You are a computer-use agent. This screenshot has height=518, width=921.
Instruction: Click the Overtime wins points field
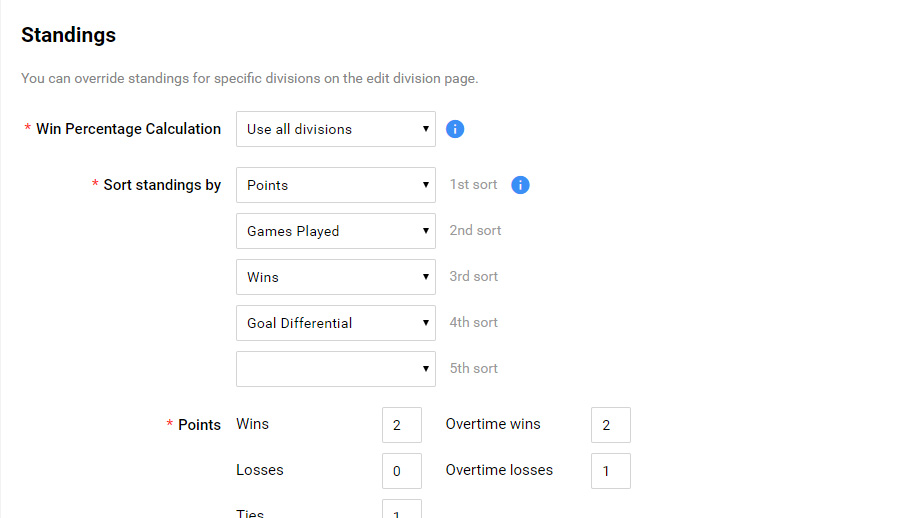611,425
